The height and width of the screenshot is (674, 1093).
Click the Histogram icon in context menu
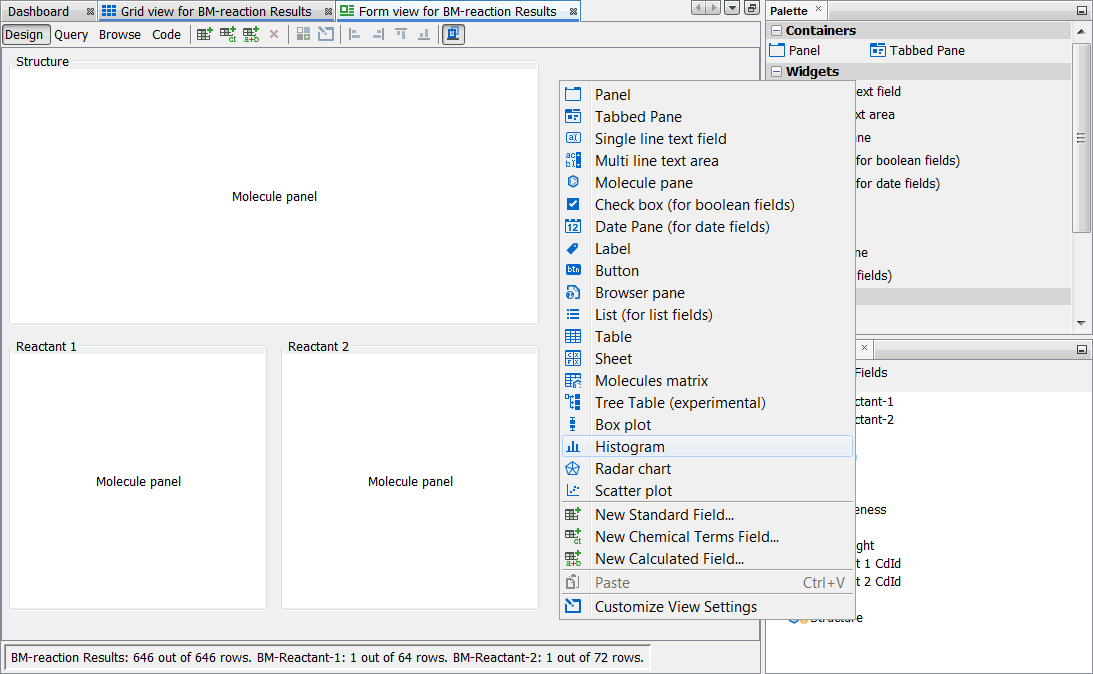point(573,447)
